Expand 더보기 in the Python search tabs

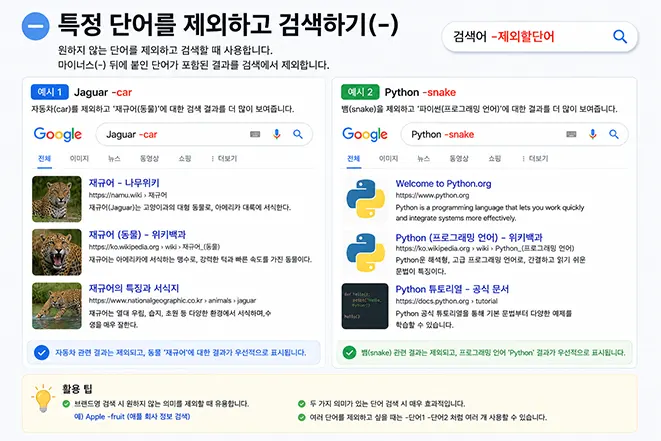[x=535, y=159]
